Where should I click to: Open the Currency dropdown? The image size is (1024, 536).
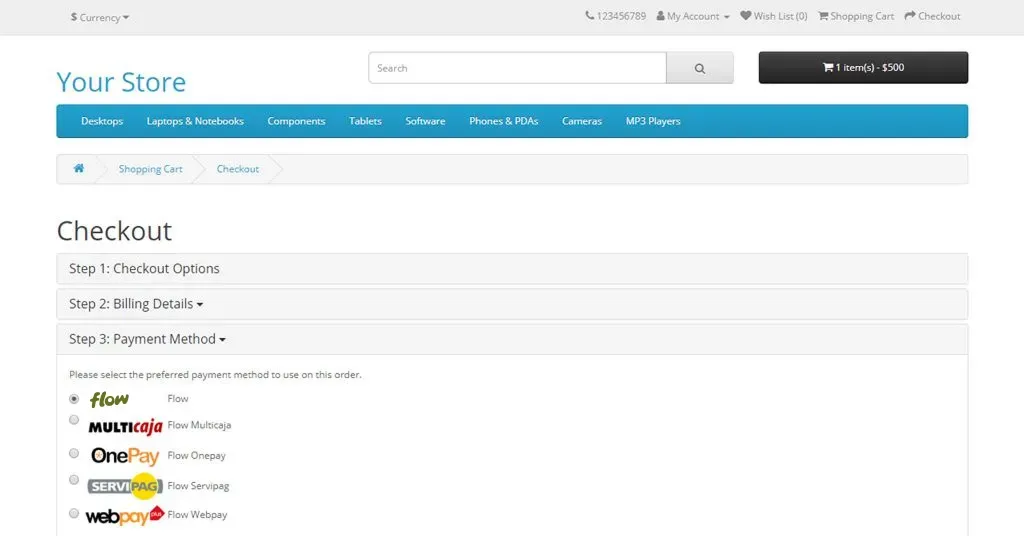pyautogui.click(x=100, y=17)
